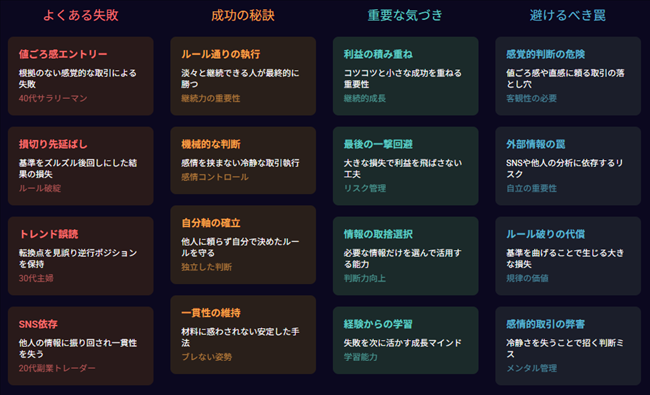The width and height of the screenshot is (650, 395).
Task: Click the 機械的な判断 card
Action: [243, 160]
